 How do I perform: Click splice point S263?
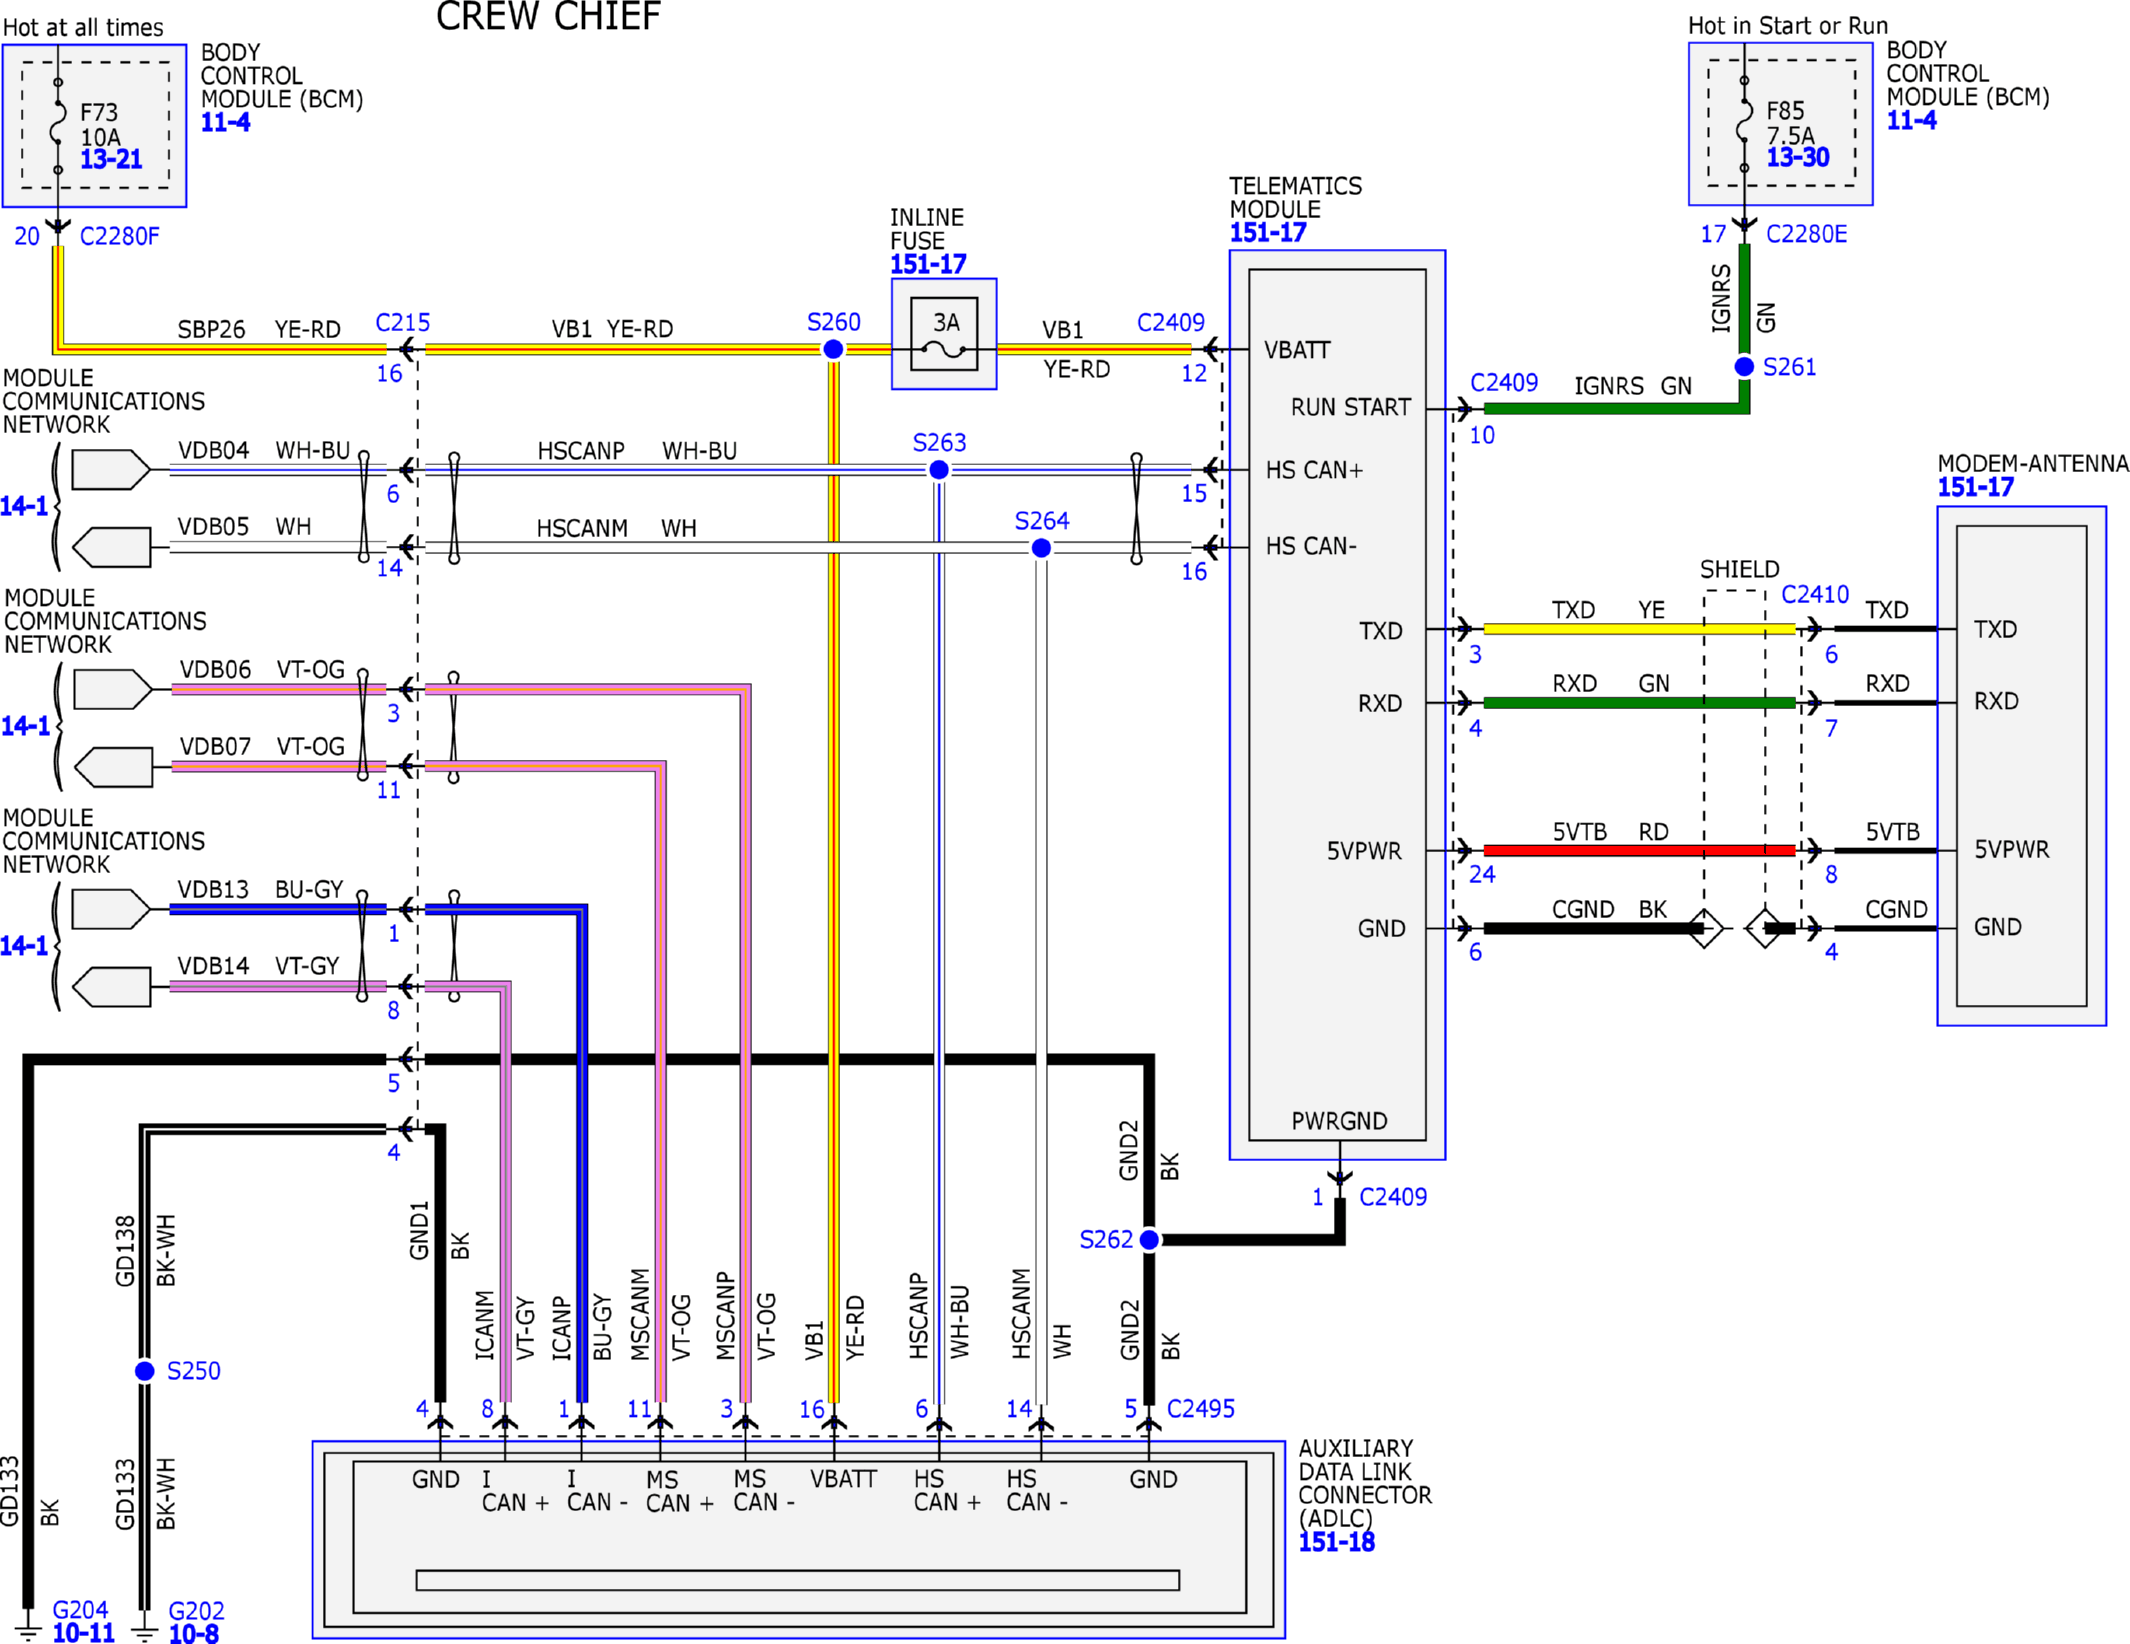939,469
